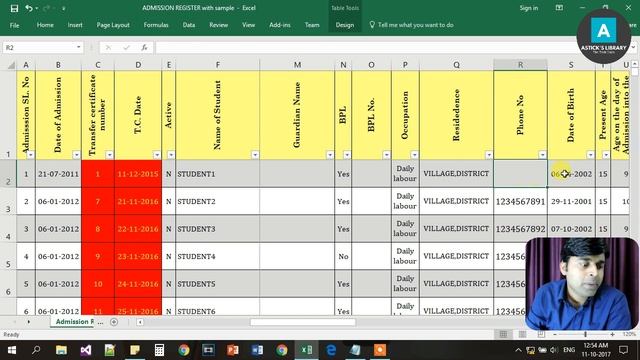Click the Sign in link
Screen dimensions: 640x360
[x=529, y=8]
